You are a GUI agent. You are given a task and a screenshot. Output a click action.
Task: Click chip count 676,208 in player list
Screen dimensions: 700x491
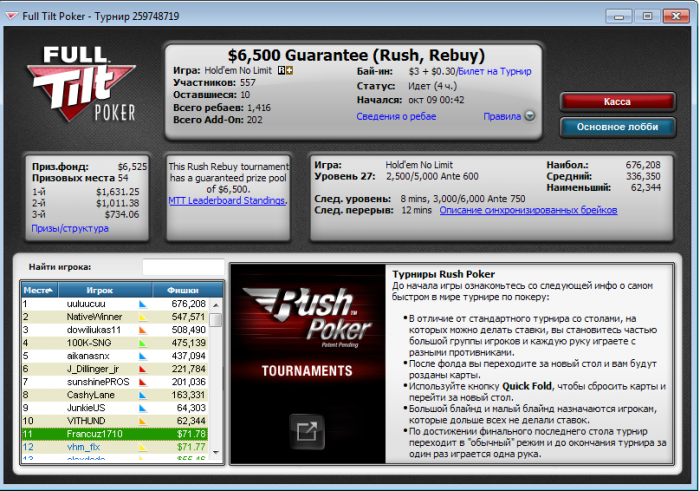coord(188,304)
